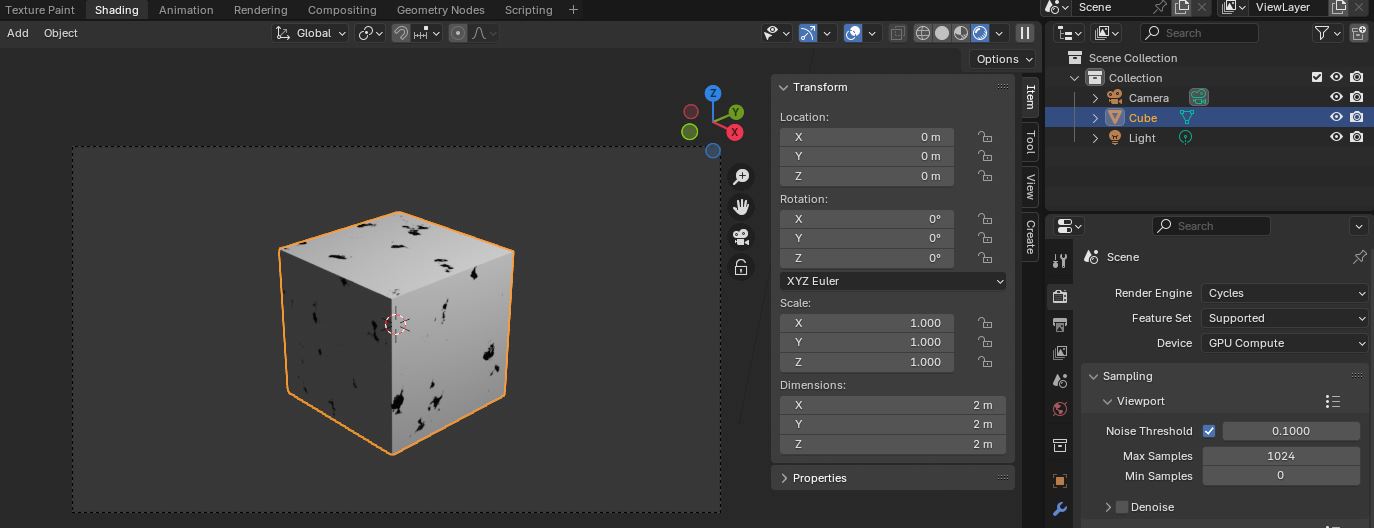Click the Options button in viewport
This screenshot has width=1374, height=528.
(x=1003, y=59)
